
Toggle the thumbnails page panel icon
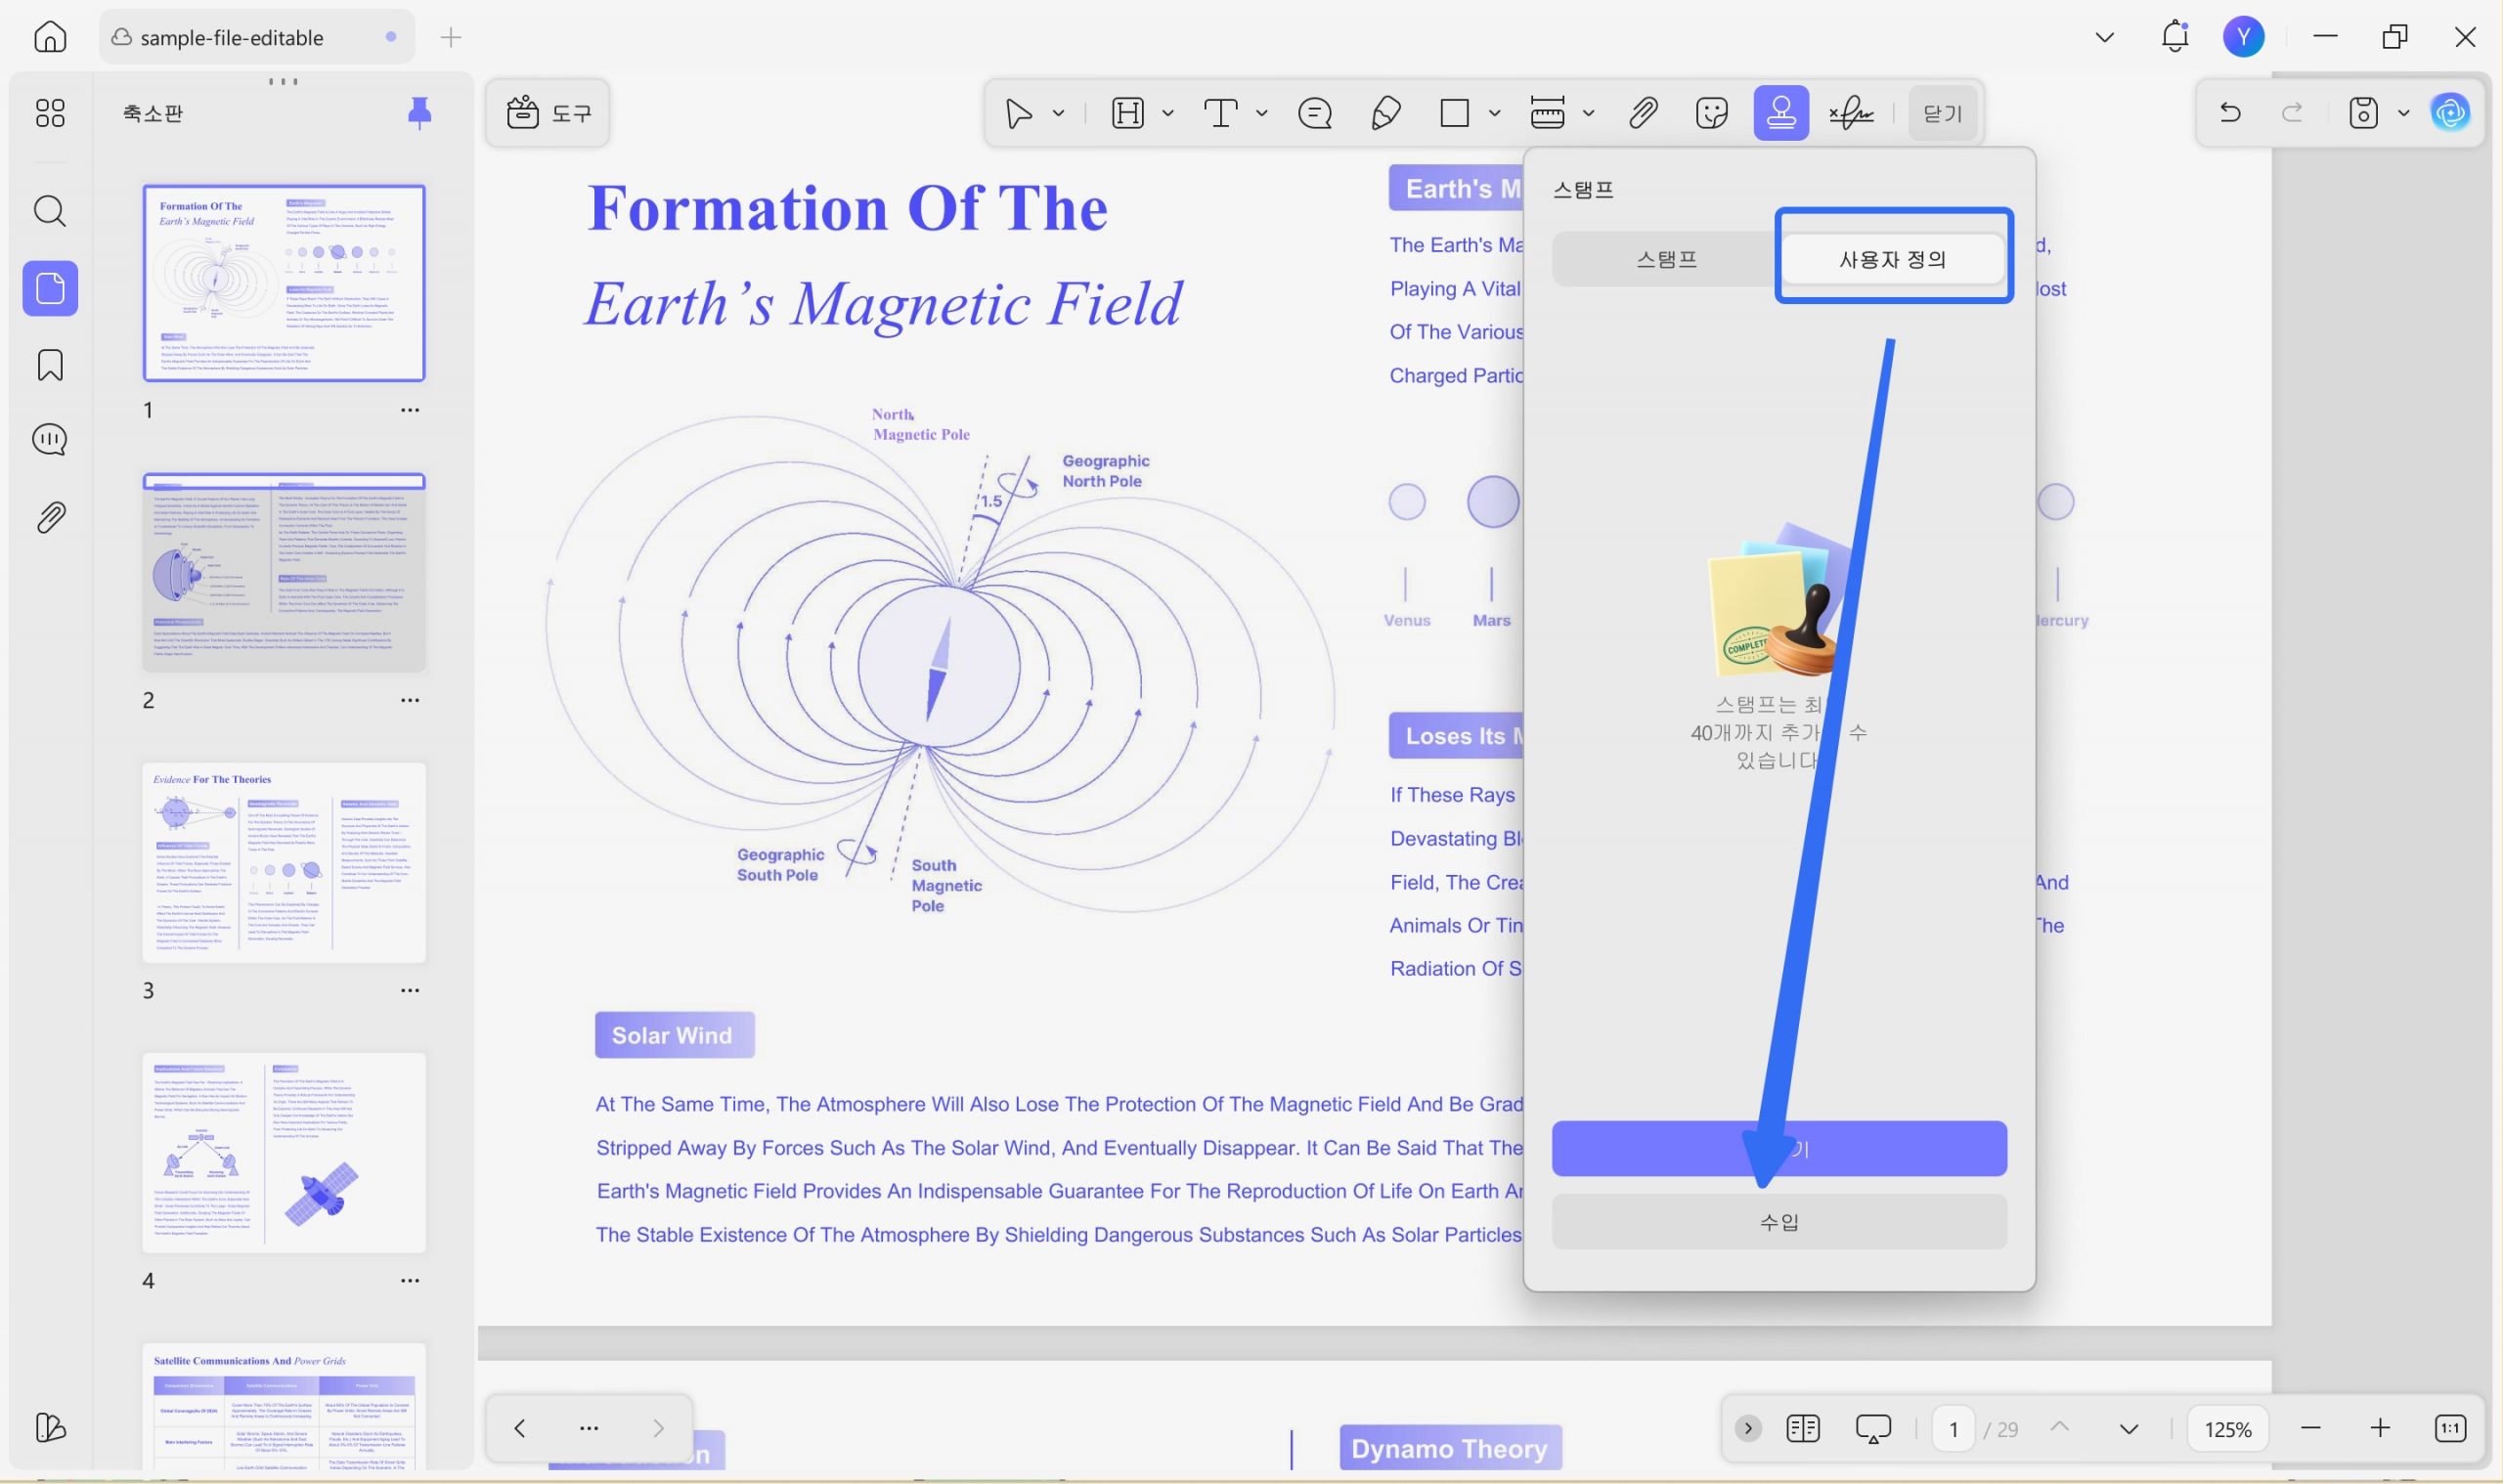pyautogui.click(x=50, y=289)
